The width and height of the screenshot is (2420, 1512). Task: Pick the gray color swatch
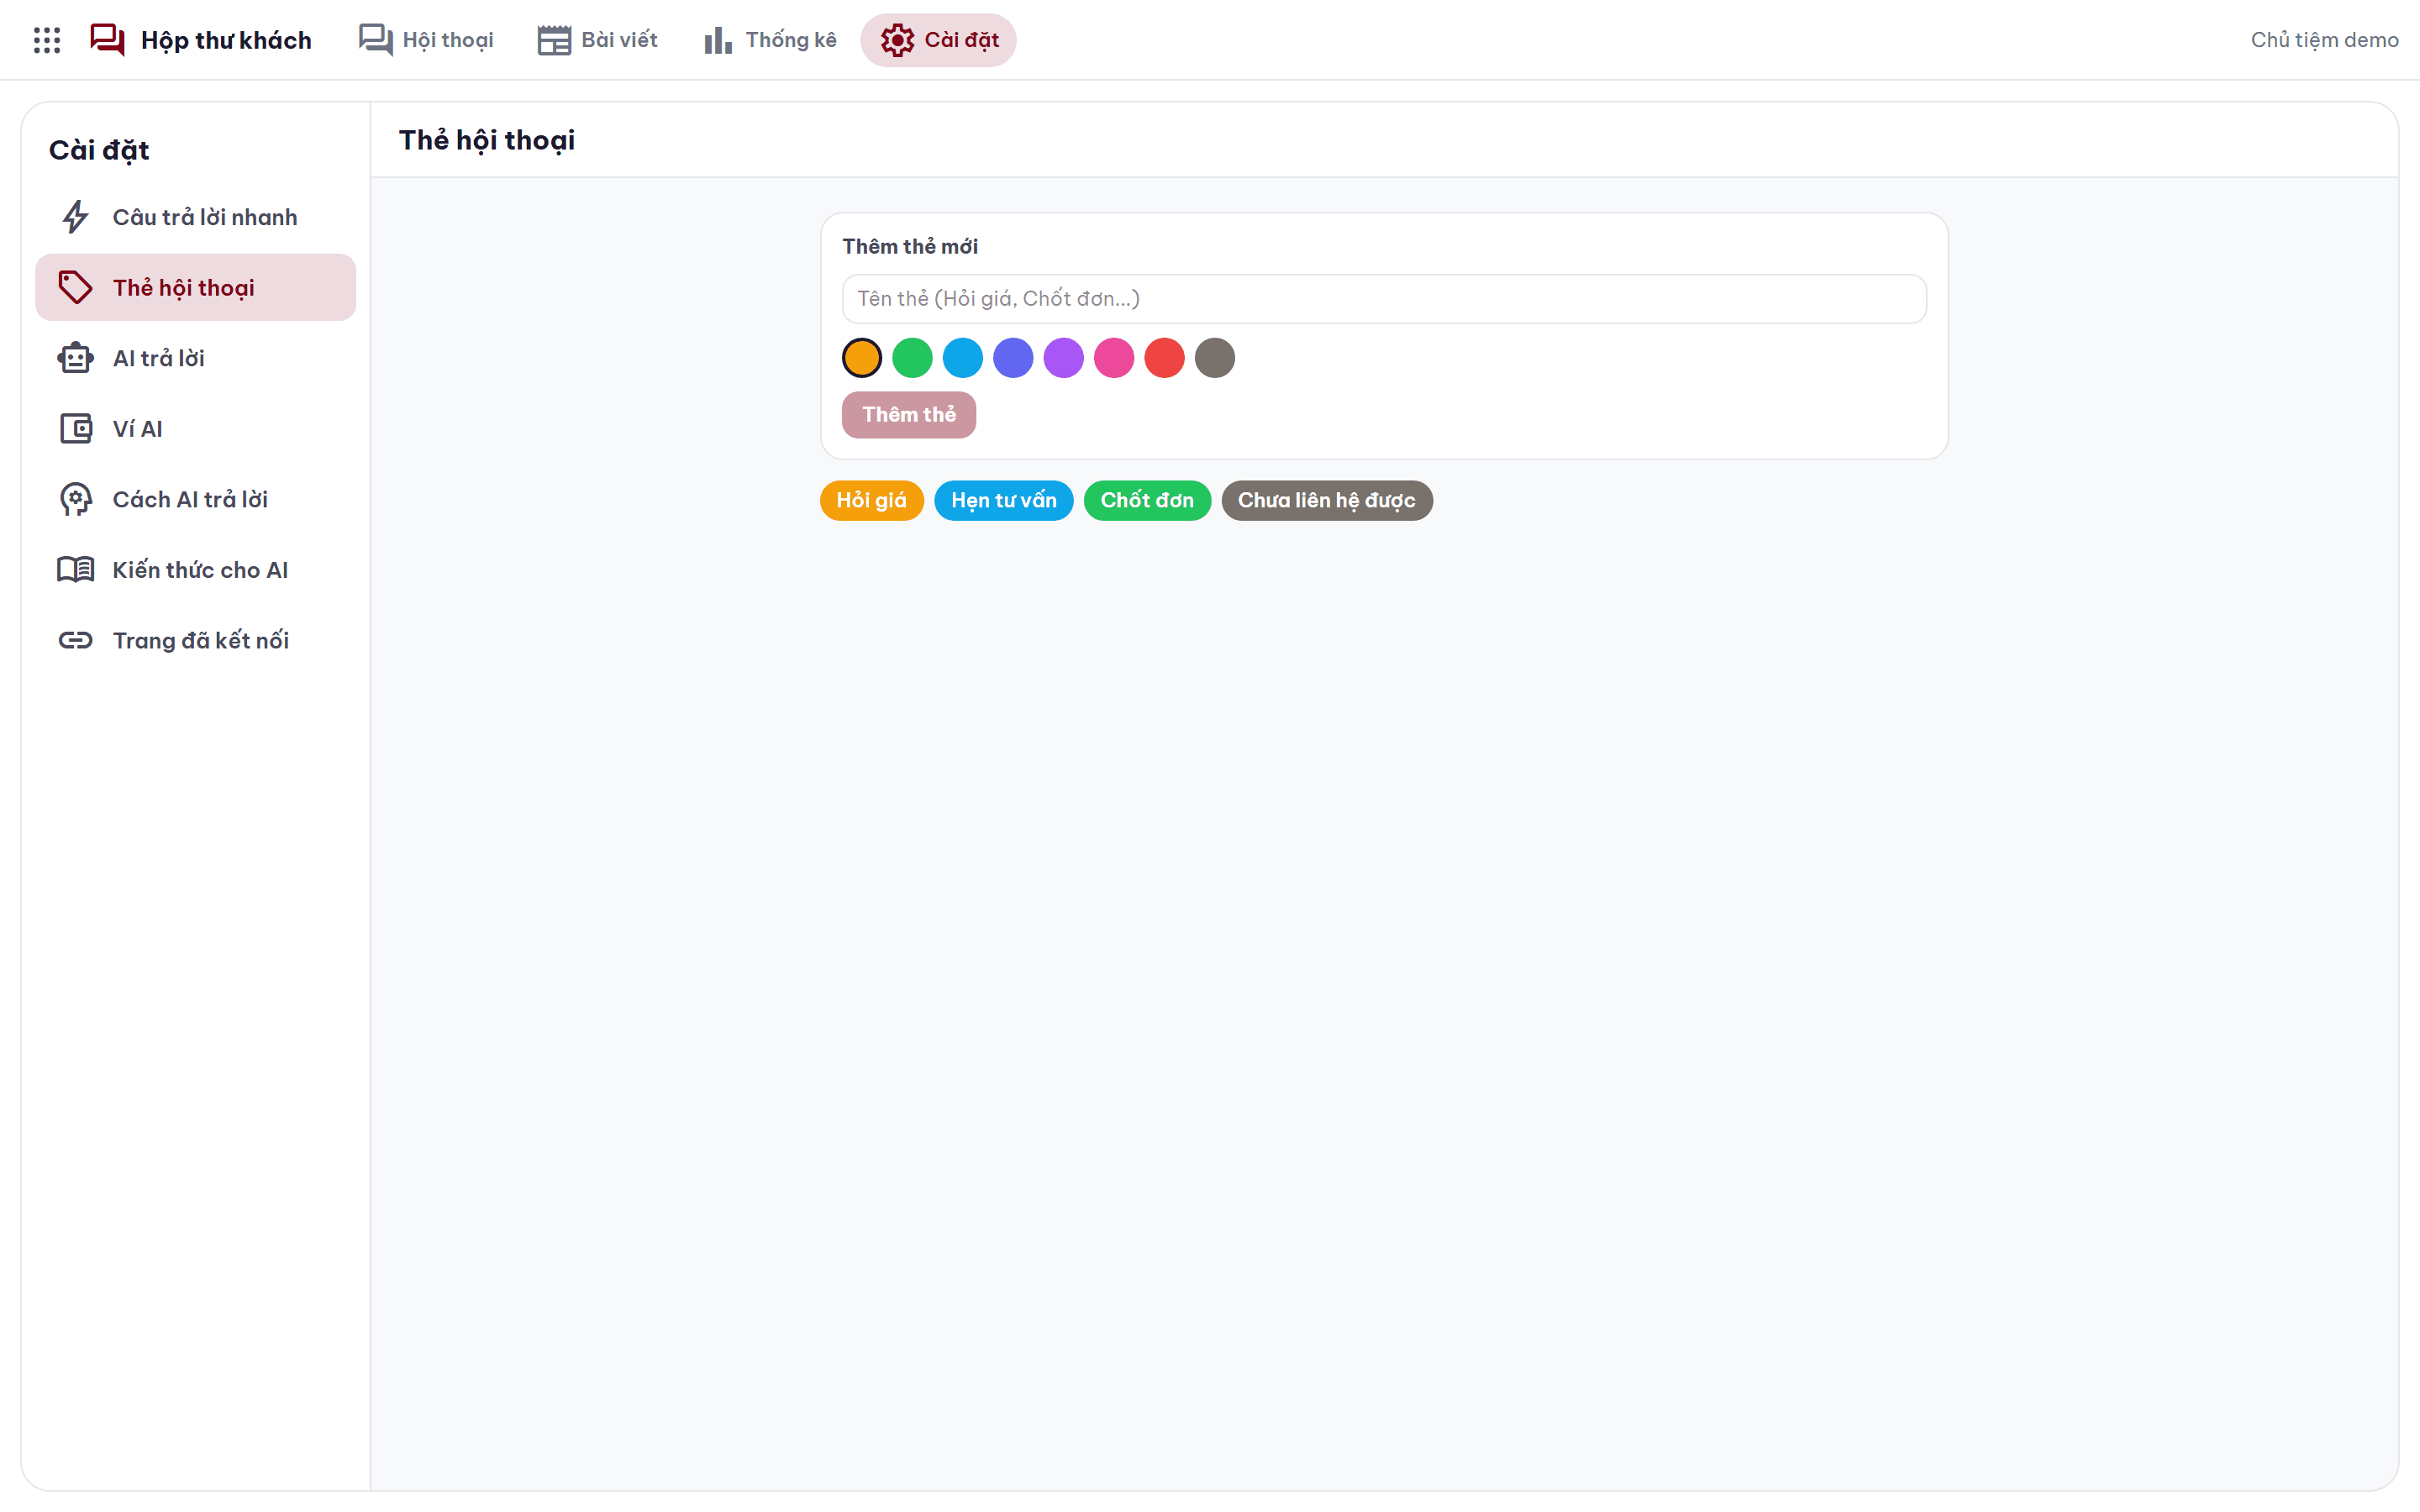click(x=1215, y=358)
